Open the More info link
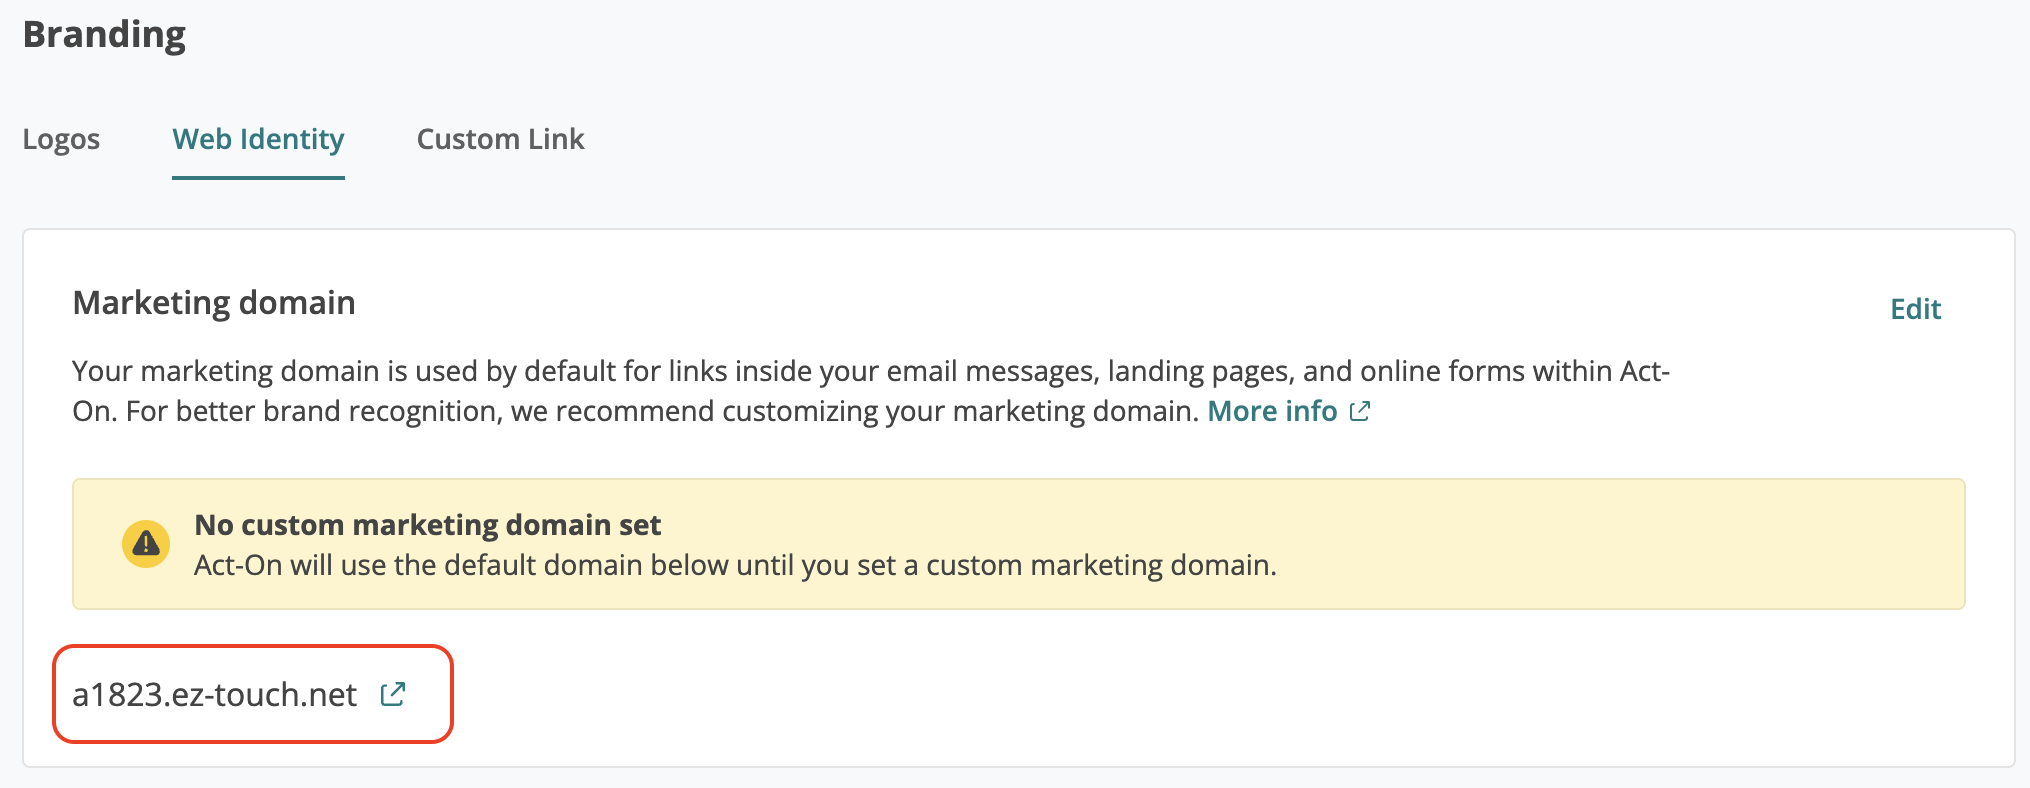 point(1272,411)
